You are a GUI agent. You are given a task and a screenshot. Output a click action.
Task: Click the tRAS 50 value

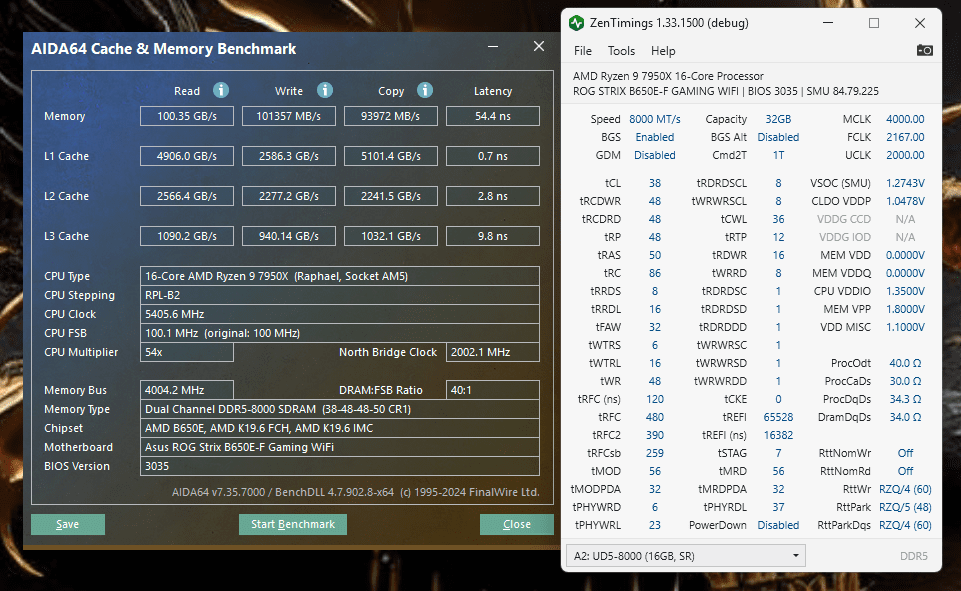(x=655, y=255)
